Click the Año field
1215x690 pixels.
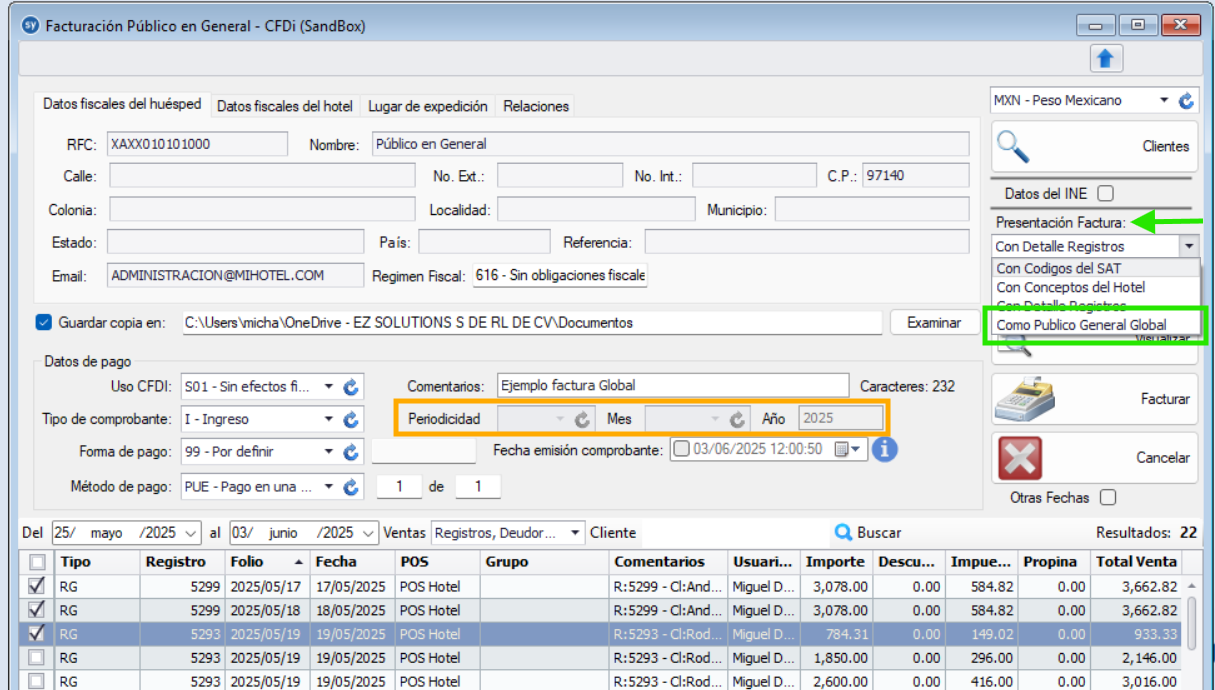840,419
